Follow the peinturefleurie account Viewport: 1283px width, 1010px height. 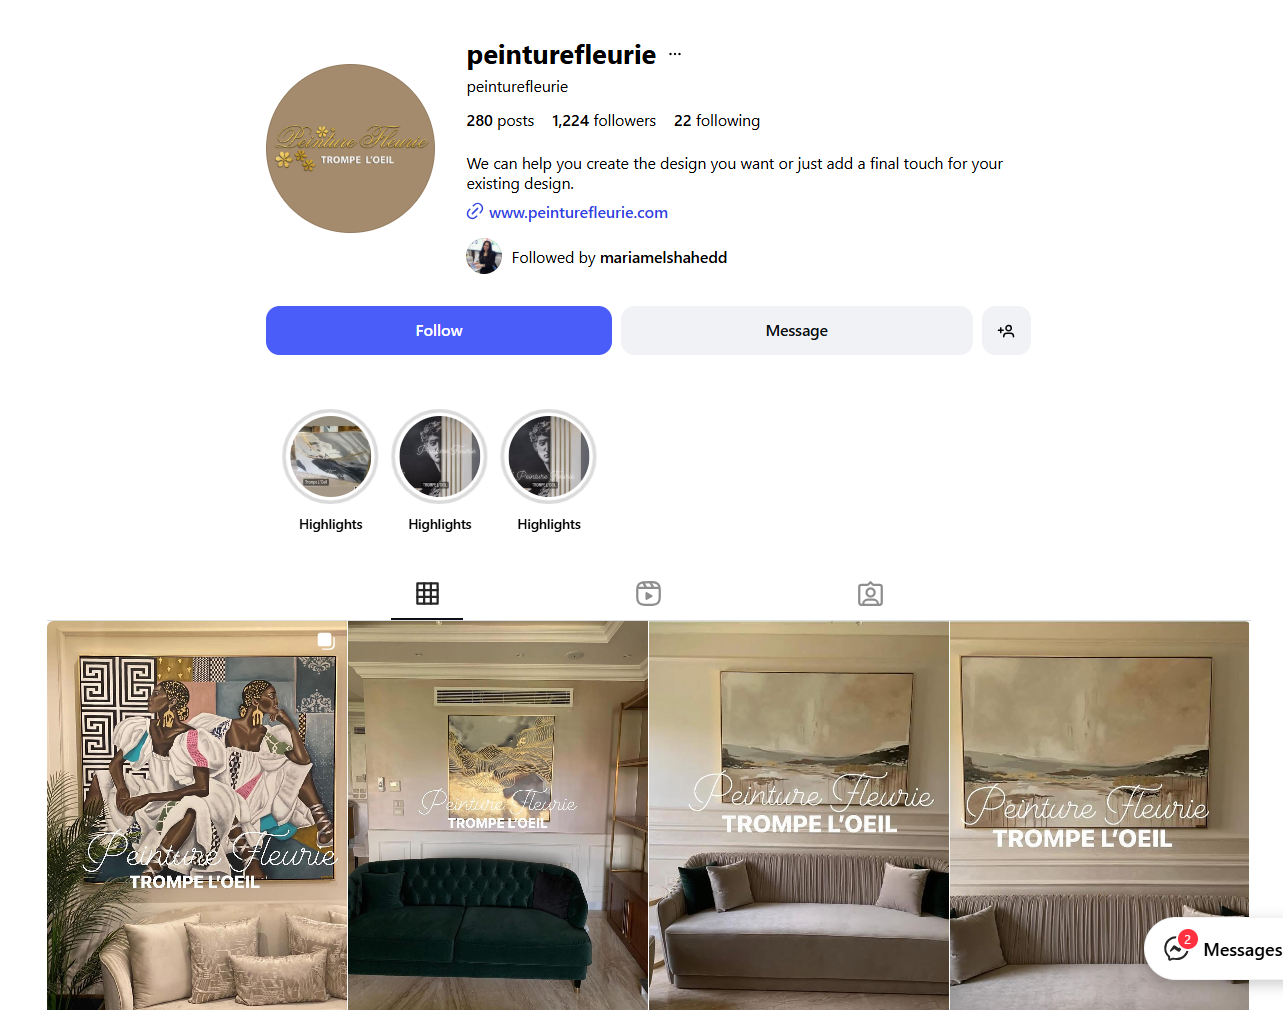439,331
